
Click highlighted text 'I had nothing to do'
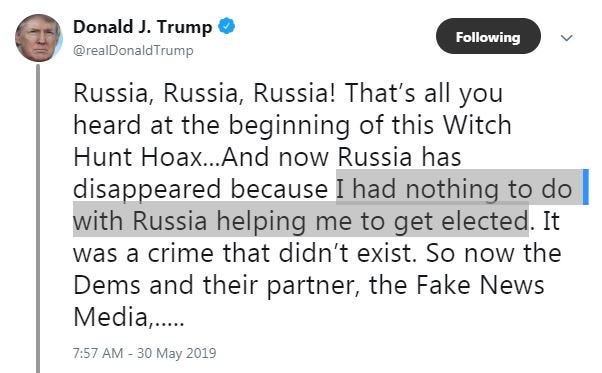[455, 189]
